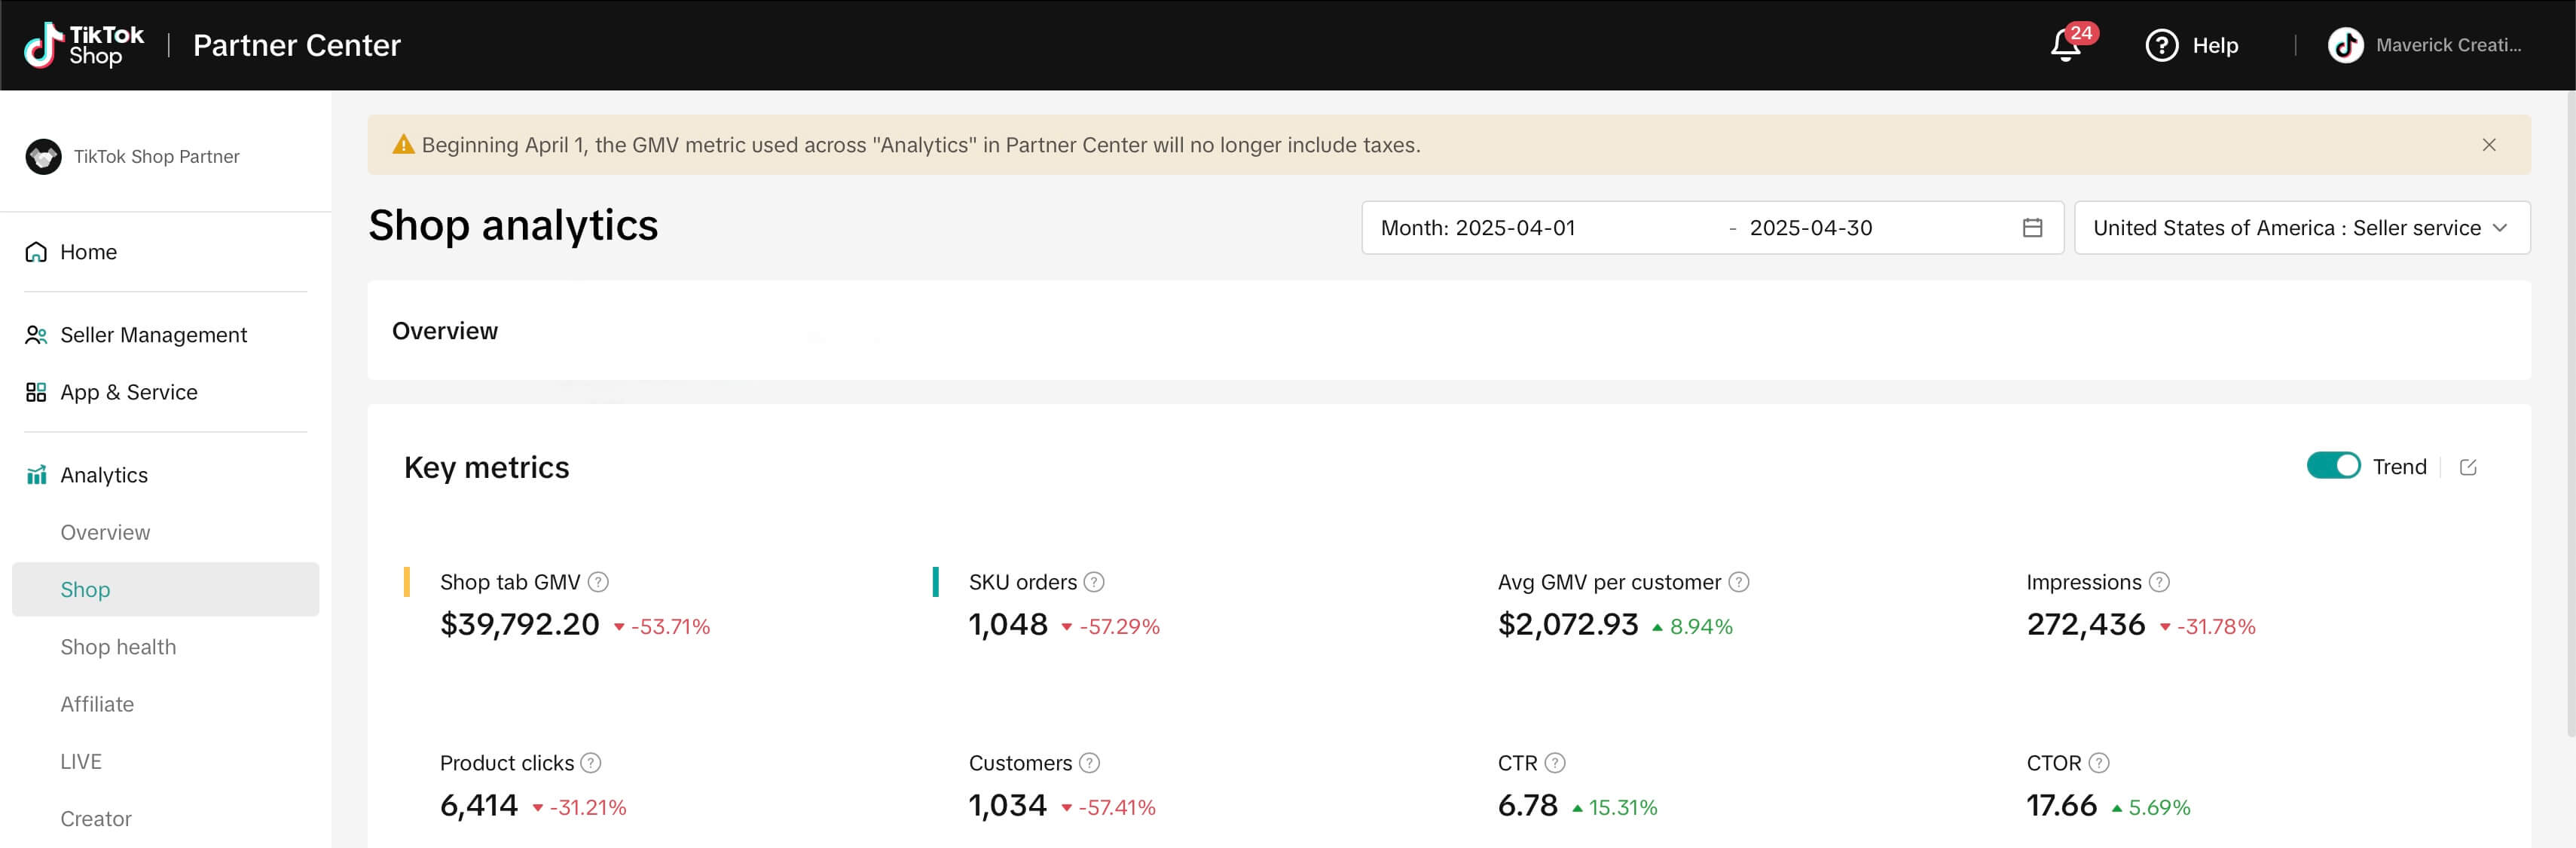Go to Affiliate analytics page
Image resolution: width=2576 pixels, height=848 pixels.
[x=97, y=704]
